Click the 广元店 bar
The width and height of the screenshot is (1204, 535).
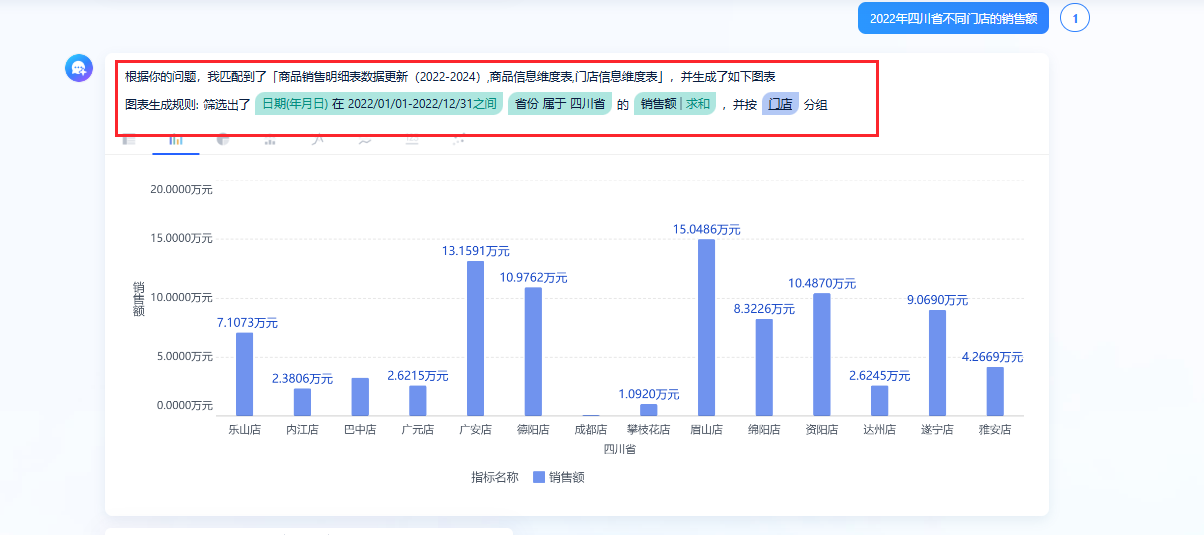pyautogui.click(x=418, y=400)
